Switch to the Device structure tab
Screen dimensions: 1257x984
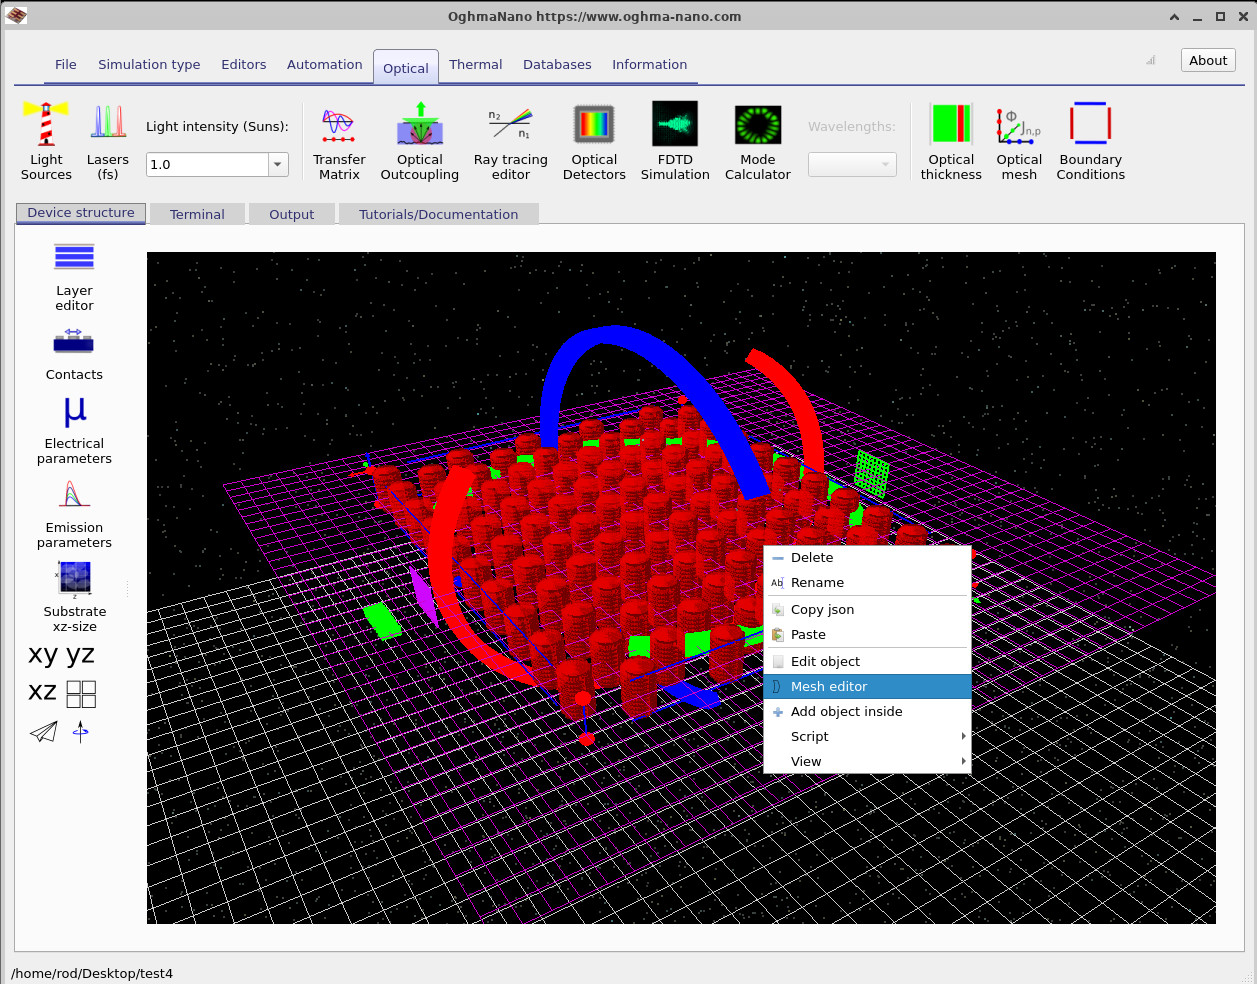click(x=81, y=213)
